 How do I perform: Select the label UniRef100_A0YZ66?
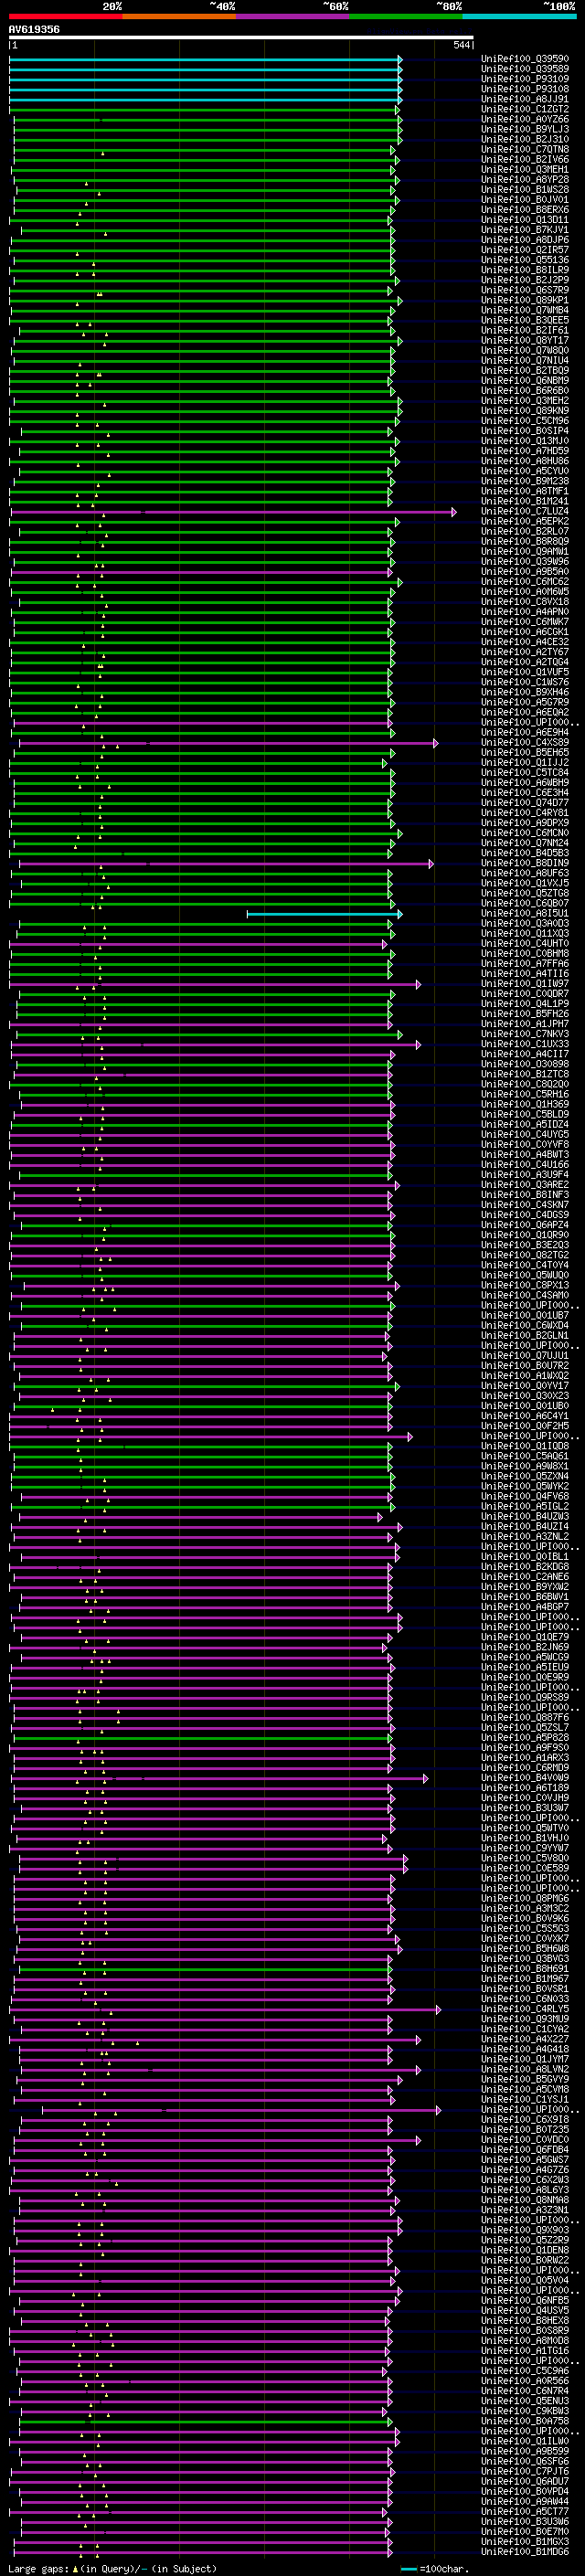pyautogui.click(x=525, y=119)
